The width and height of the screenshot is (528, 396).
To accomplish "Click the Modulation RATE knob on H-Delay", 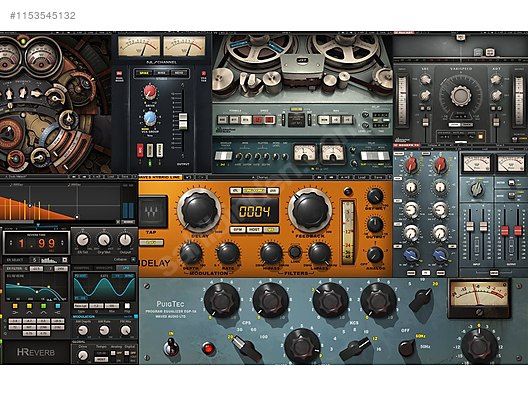I will [x=228, y=253].
